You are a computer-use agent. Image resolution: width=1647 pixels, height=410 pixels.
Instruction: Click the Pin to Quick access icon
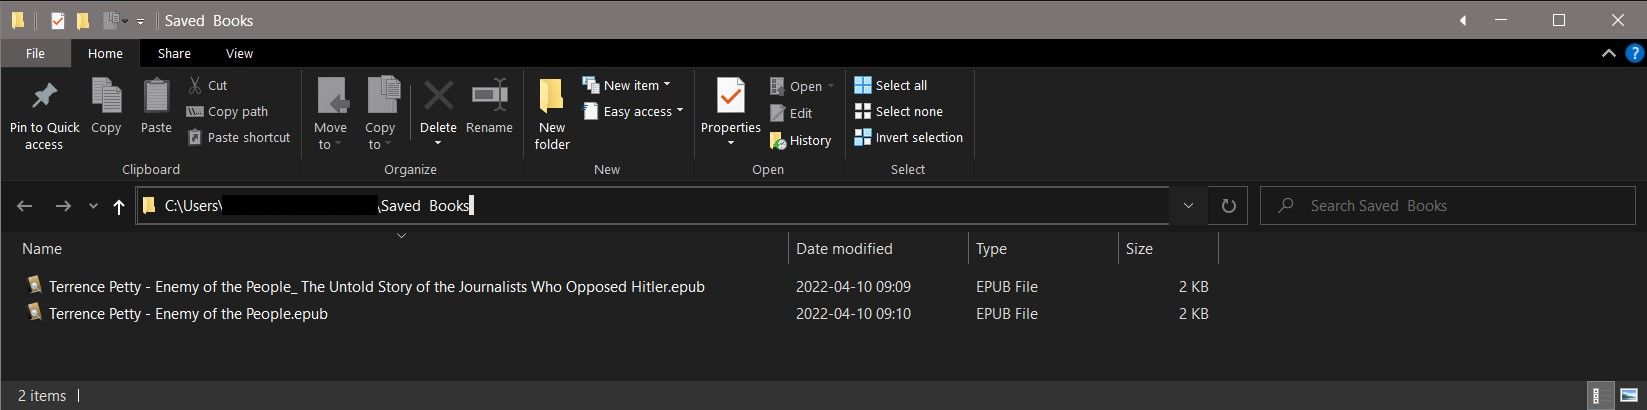[44, 97]
